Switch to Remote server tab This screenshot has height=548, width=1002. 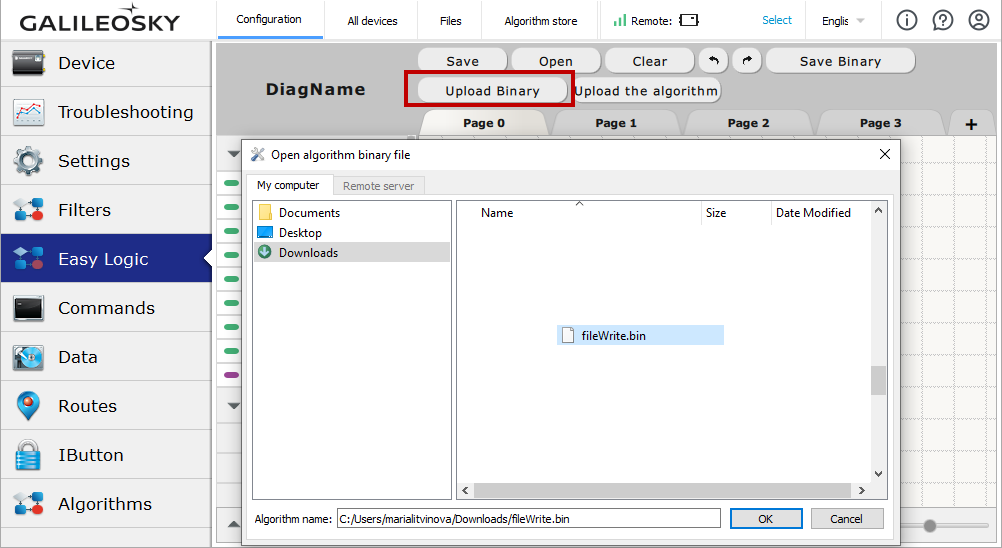pos(378,186)
